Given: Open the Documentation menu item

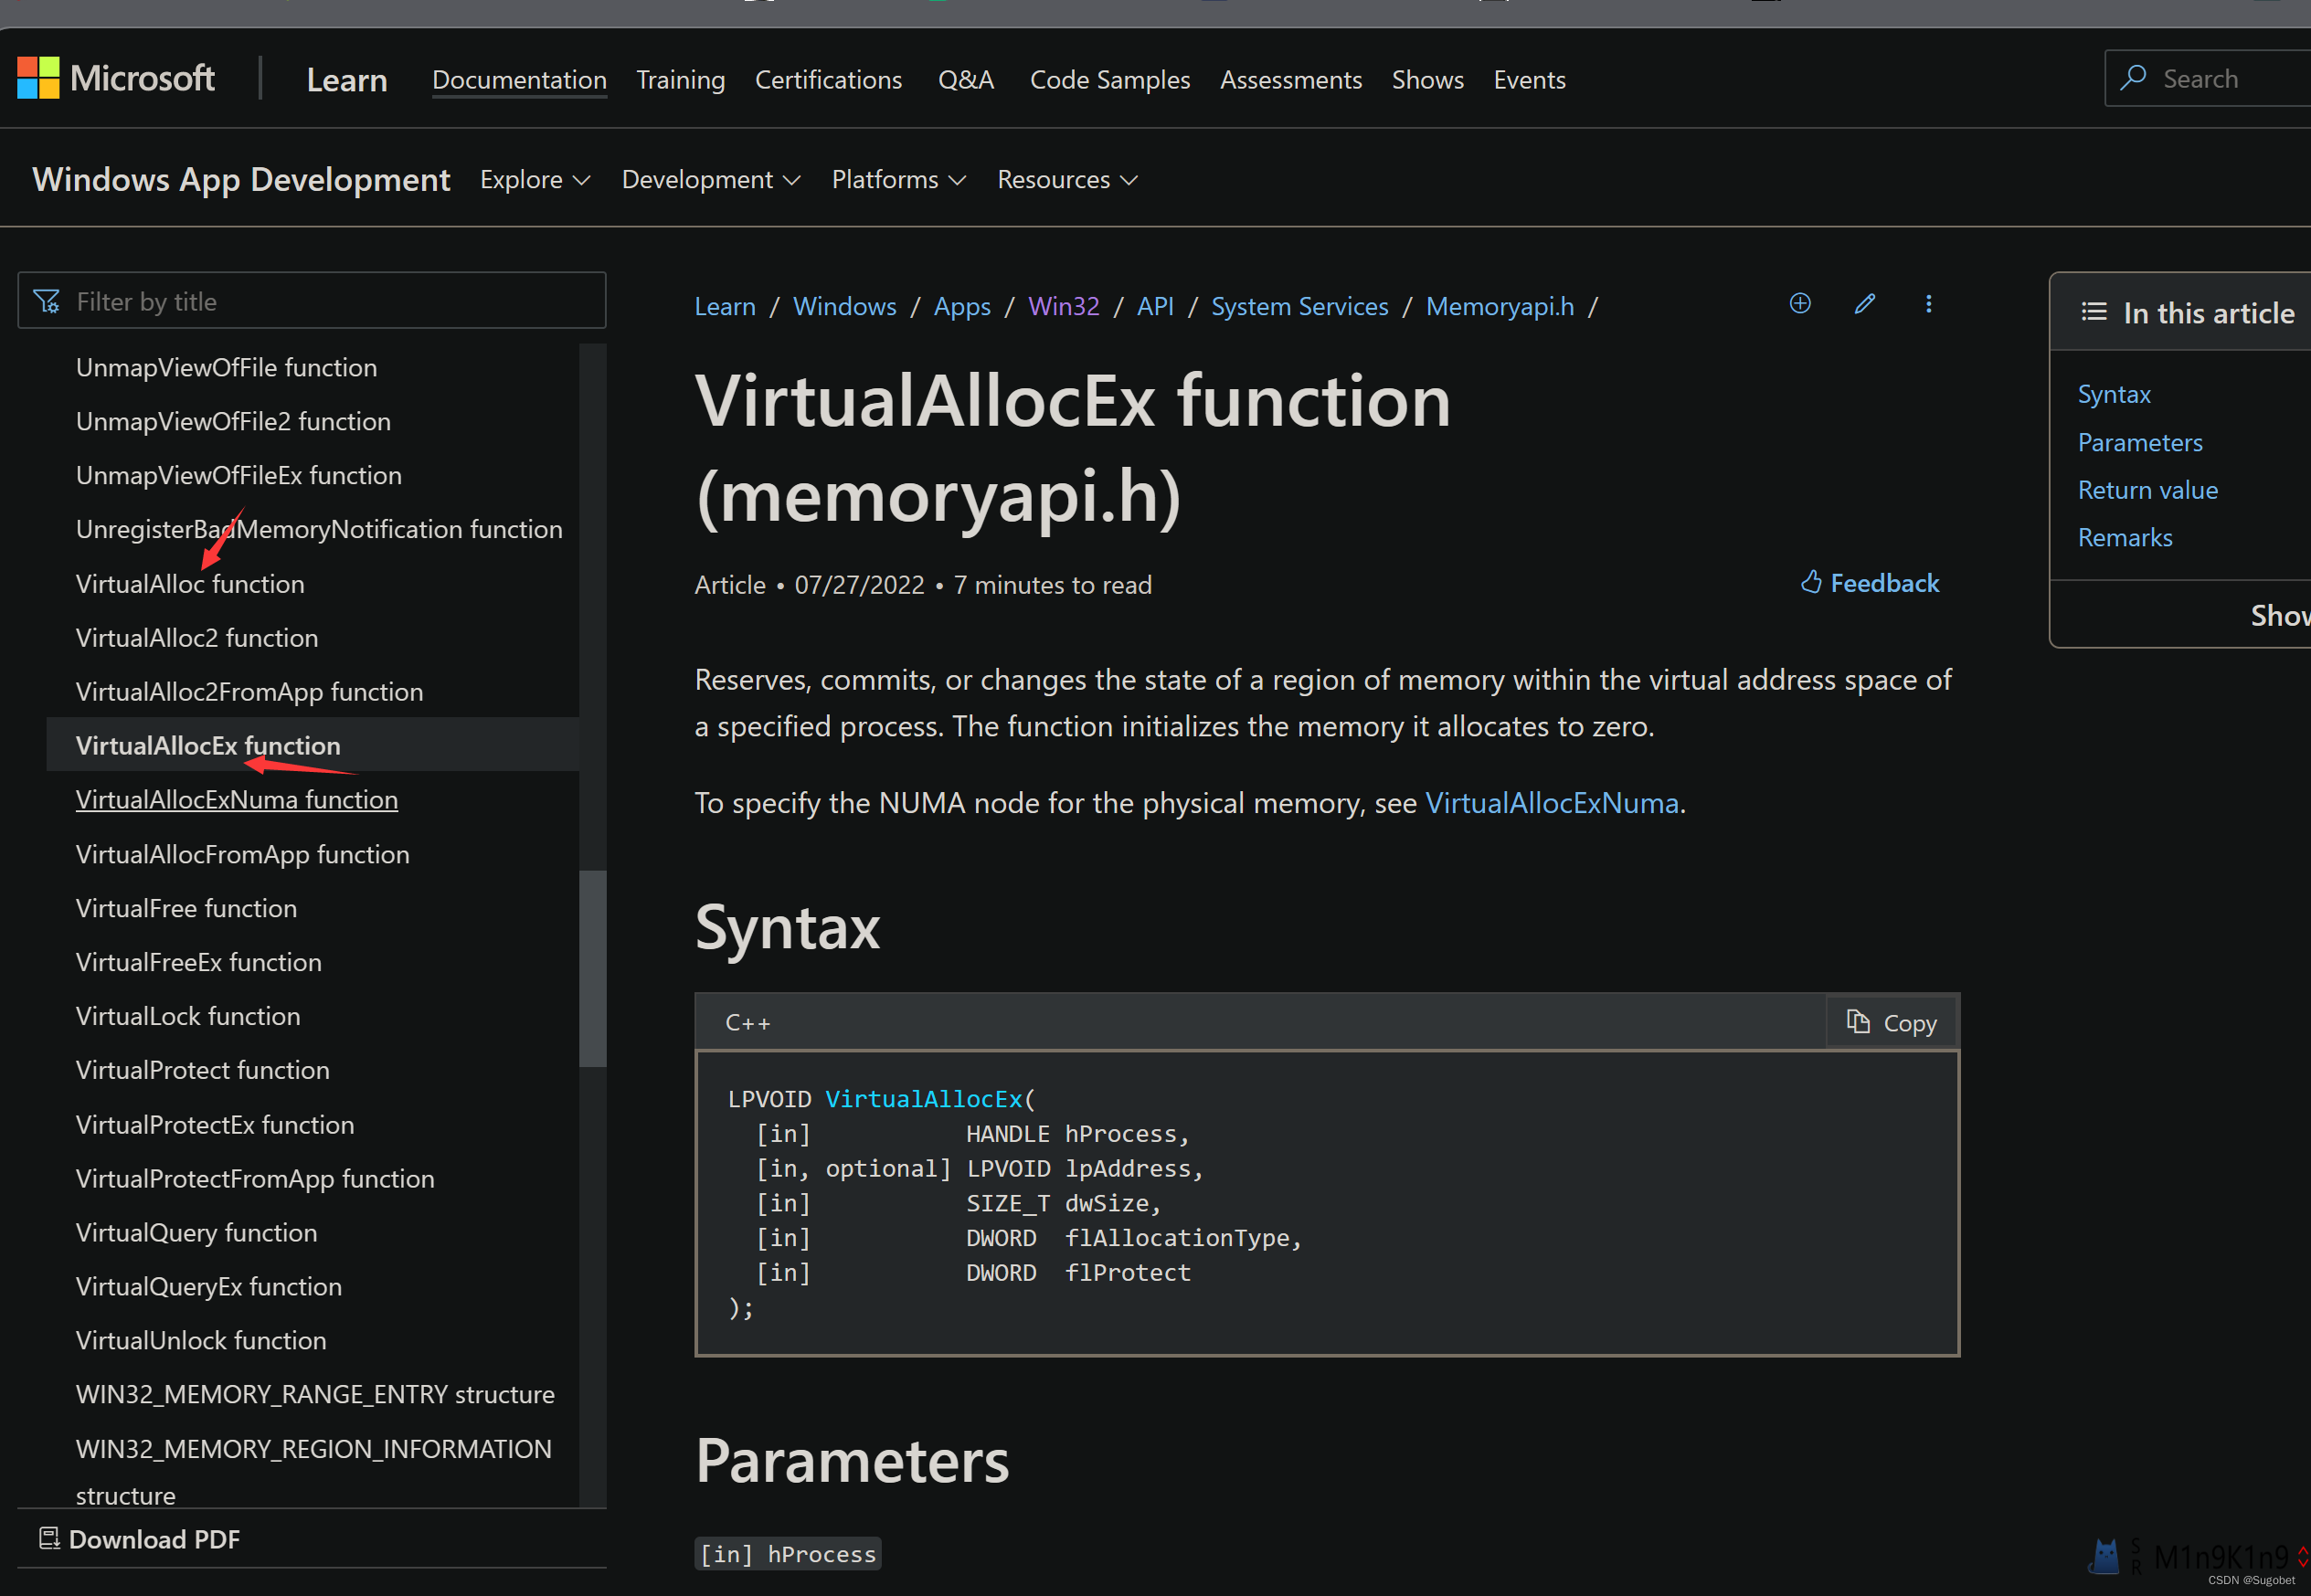Looking at the screenshot, I should [x=519, y=80].
